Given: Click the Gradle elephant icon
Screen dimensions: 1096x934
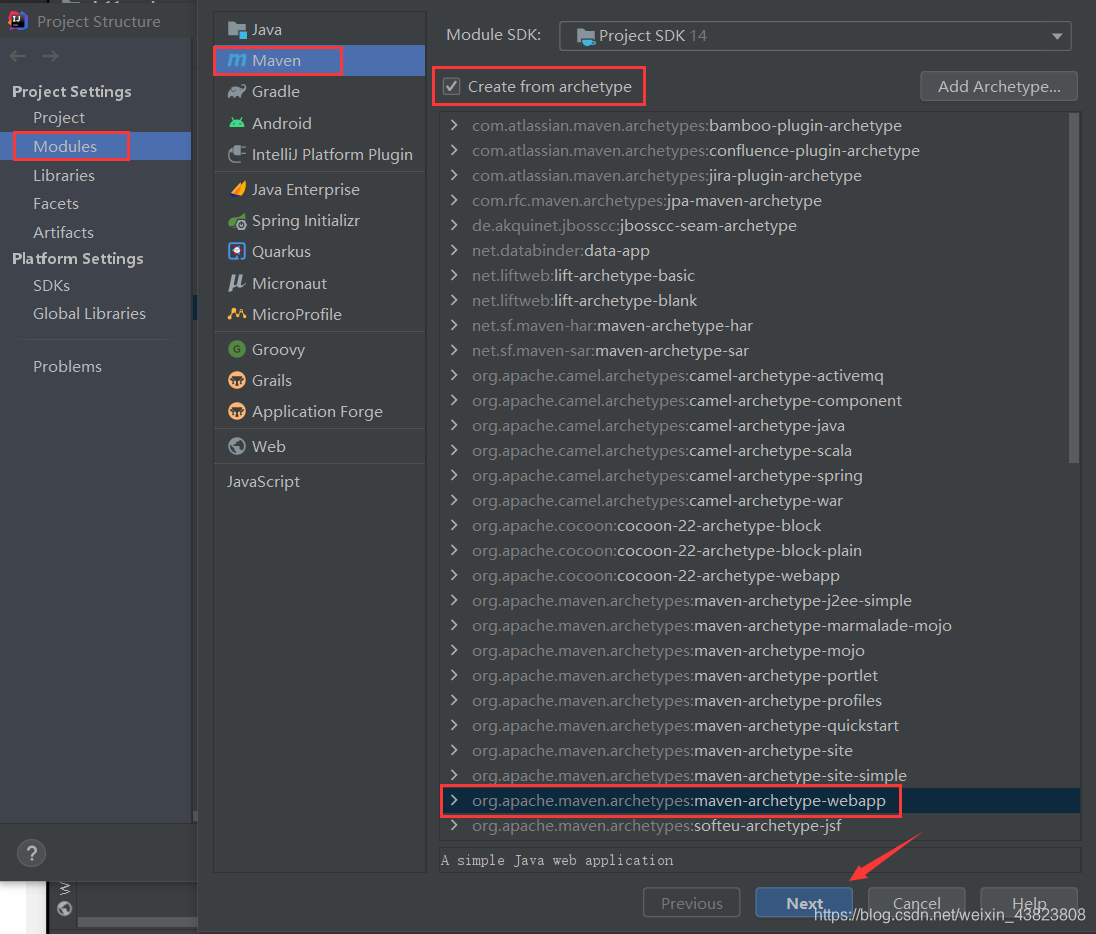Looking at the screenshot, I should pyautogui.click(x=237, y=92).
